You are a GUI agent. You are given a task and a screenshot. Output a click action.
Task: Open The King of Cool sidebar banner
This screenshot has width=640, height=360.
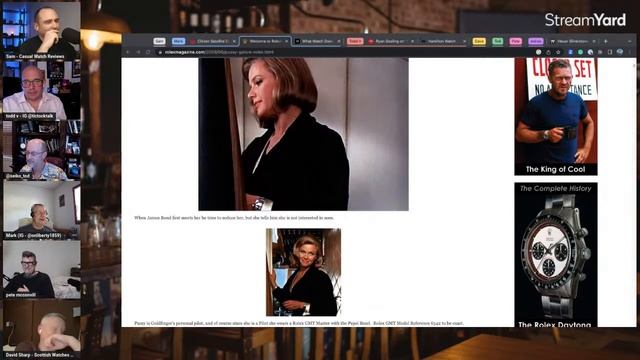pos(556,116)
